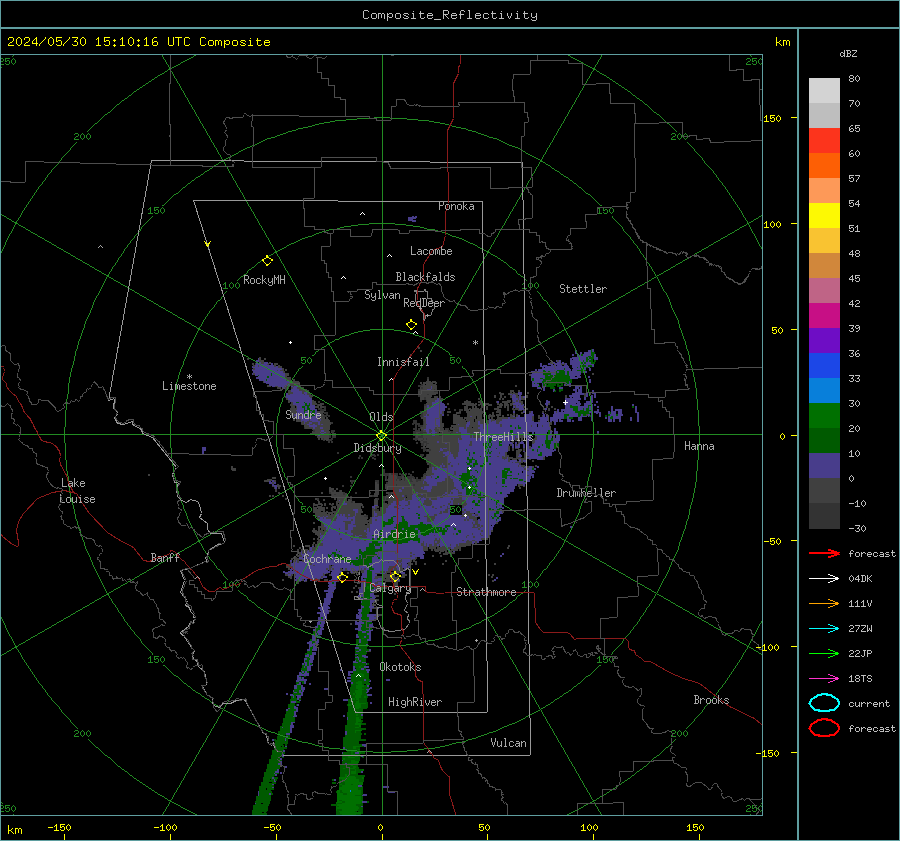
Task: Click the 2024/05/30 15:10:16 UTC timestamp
Action: (138, 41)
